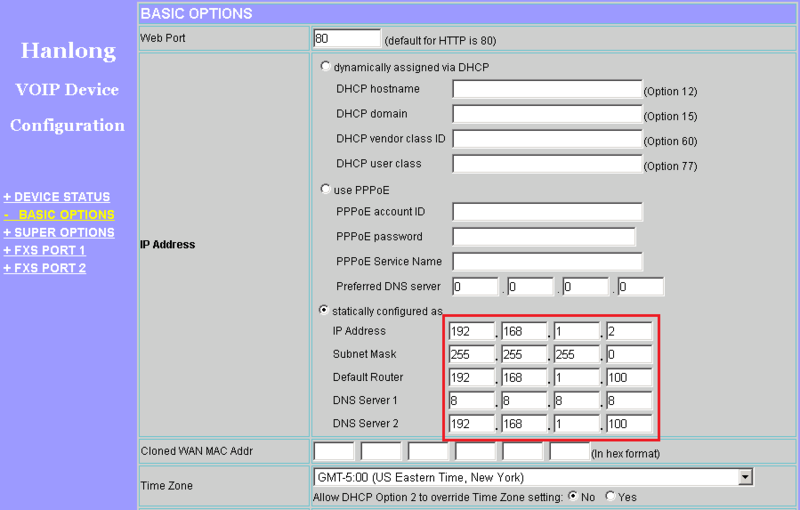800x510 pixels.
Task: Click last octet of Preferred DNS server
Action: pyautogui.click(x=640, y=287)
